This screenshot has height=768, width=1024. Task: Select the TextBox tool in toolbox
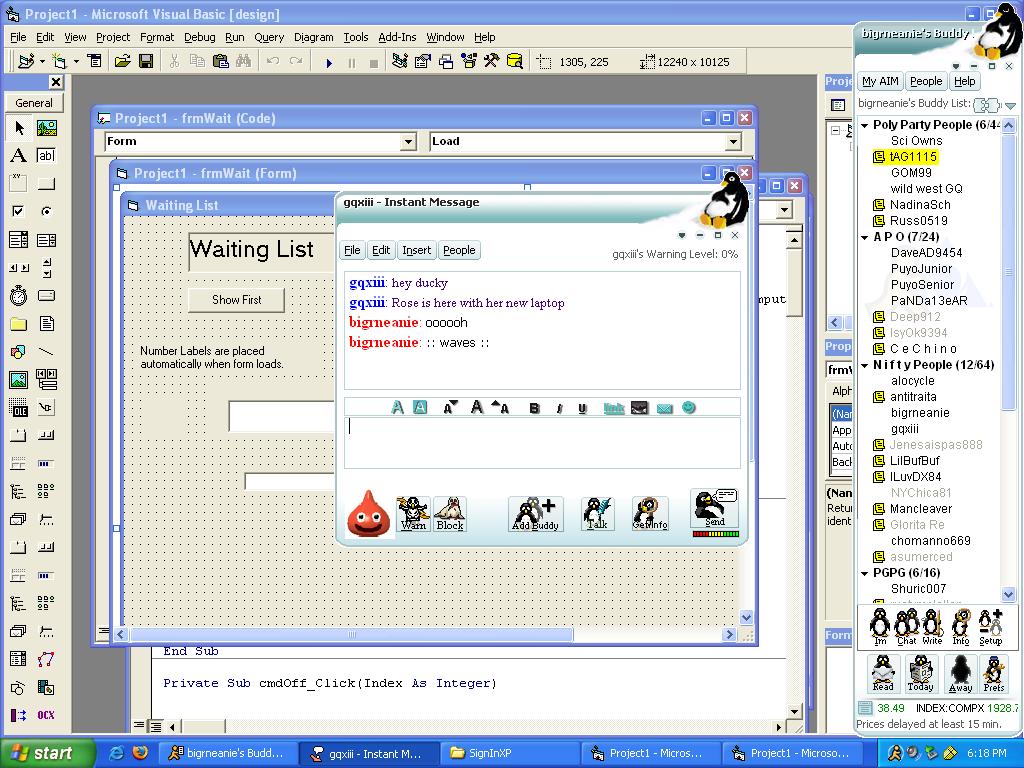46,155
